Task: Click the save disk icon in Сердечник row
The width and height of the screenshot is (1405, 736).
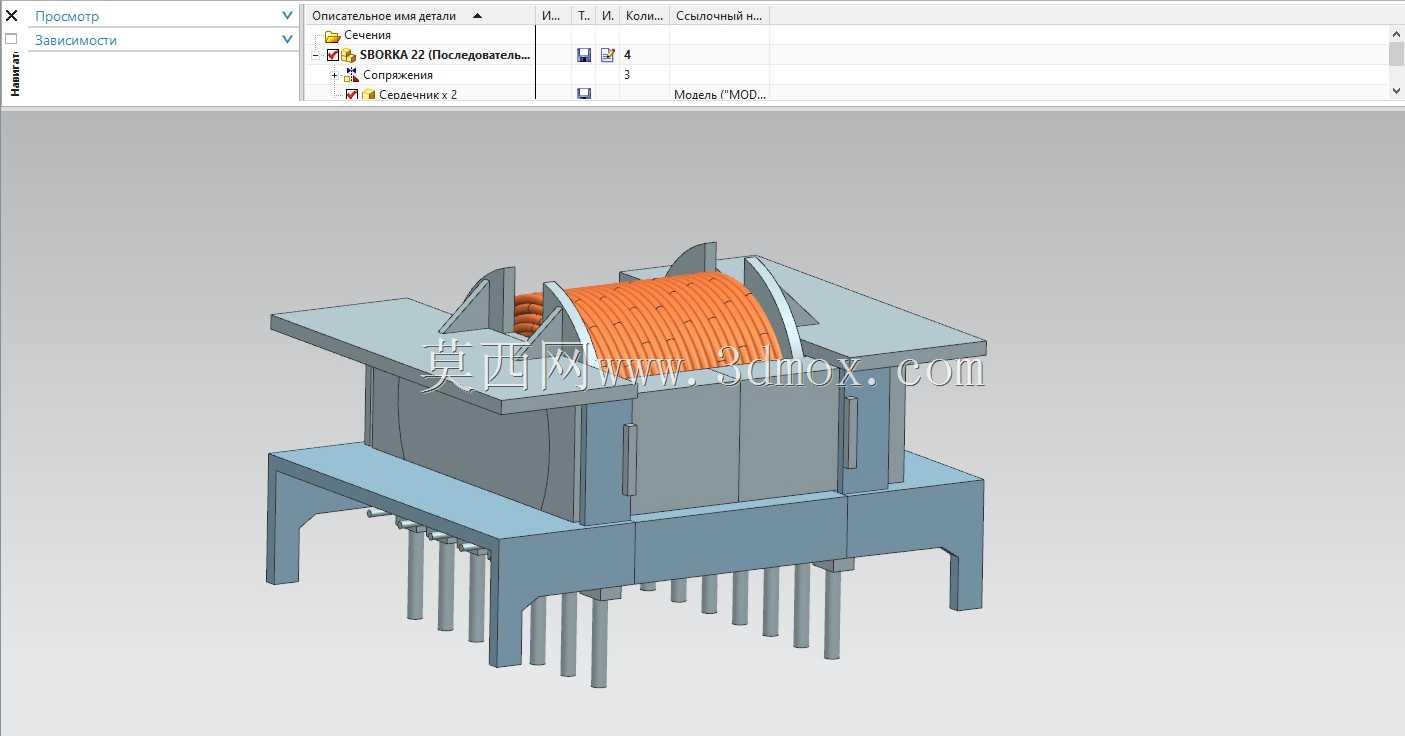Action: coord(584,94)
